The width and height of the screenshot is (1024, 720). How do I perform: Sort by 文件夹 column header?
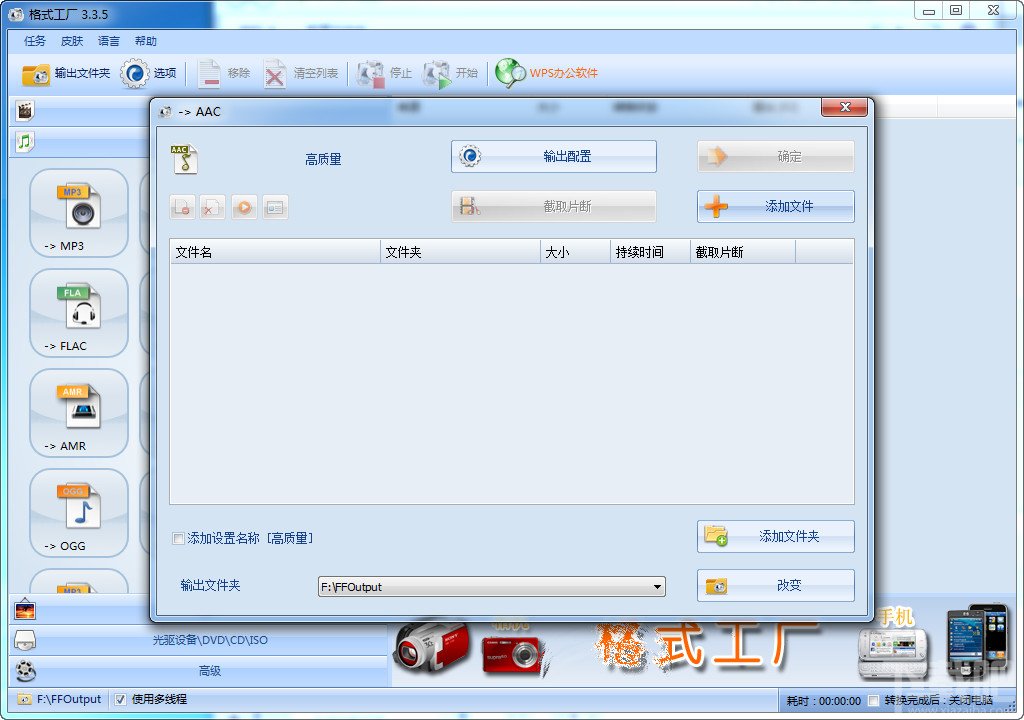coord(460,252)
